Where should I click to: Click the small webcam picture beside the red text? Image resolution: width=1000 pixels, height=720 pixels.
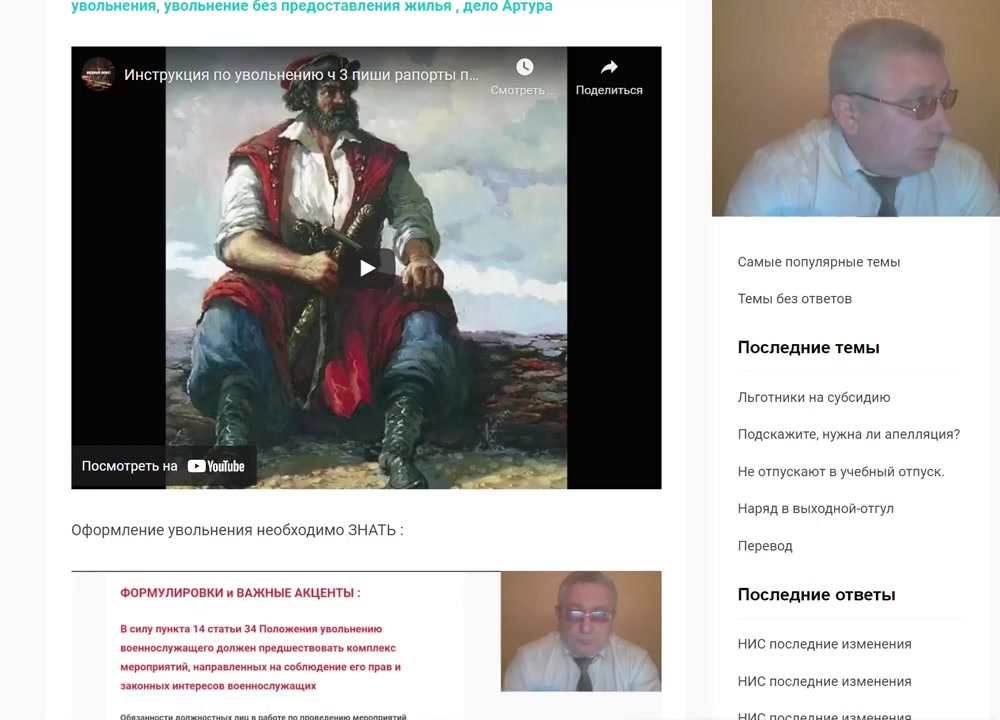tap(581, 631)
